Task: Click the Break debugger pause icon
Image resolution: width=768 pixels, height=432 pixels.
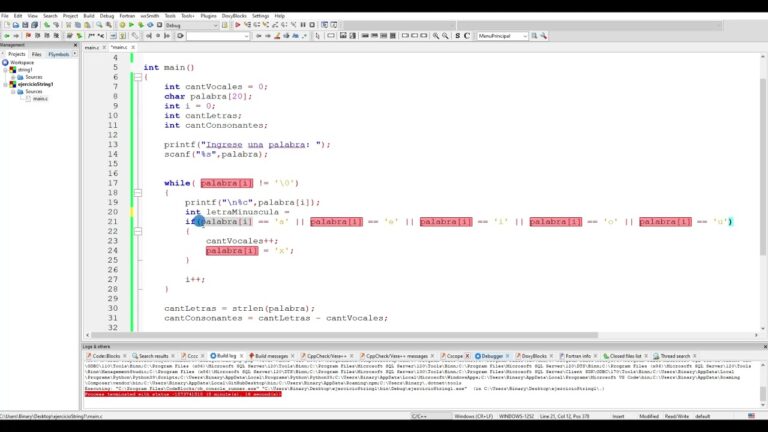Action: [303, 25]
